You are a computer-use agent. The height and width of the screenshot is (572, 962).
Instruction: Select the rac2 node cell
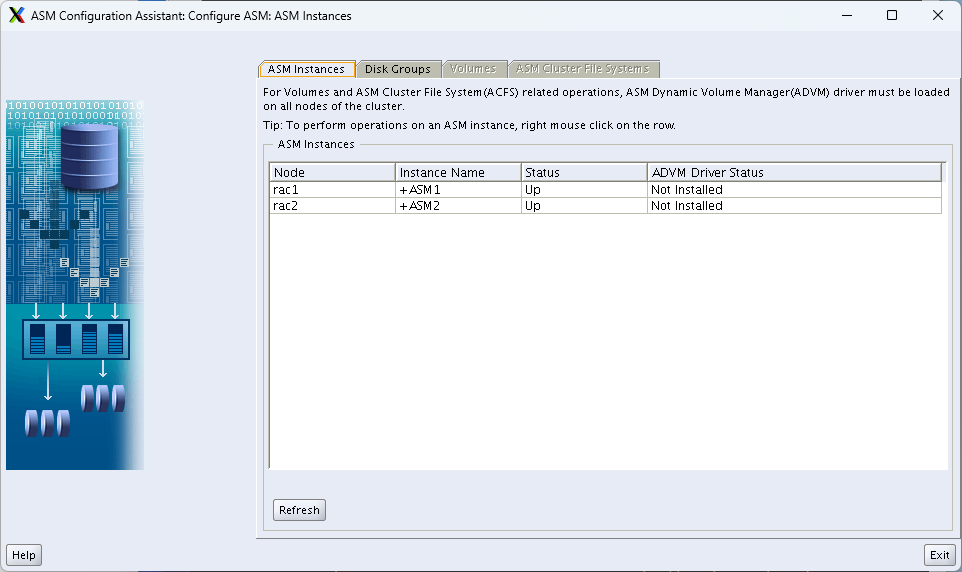pos(332,206)
